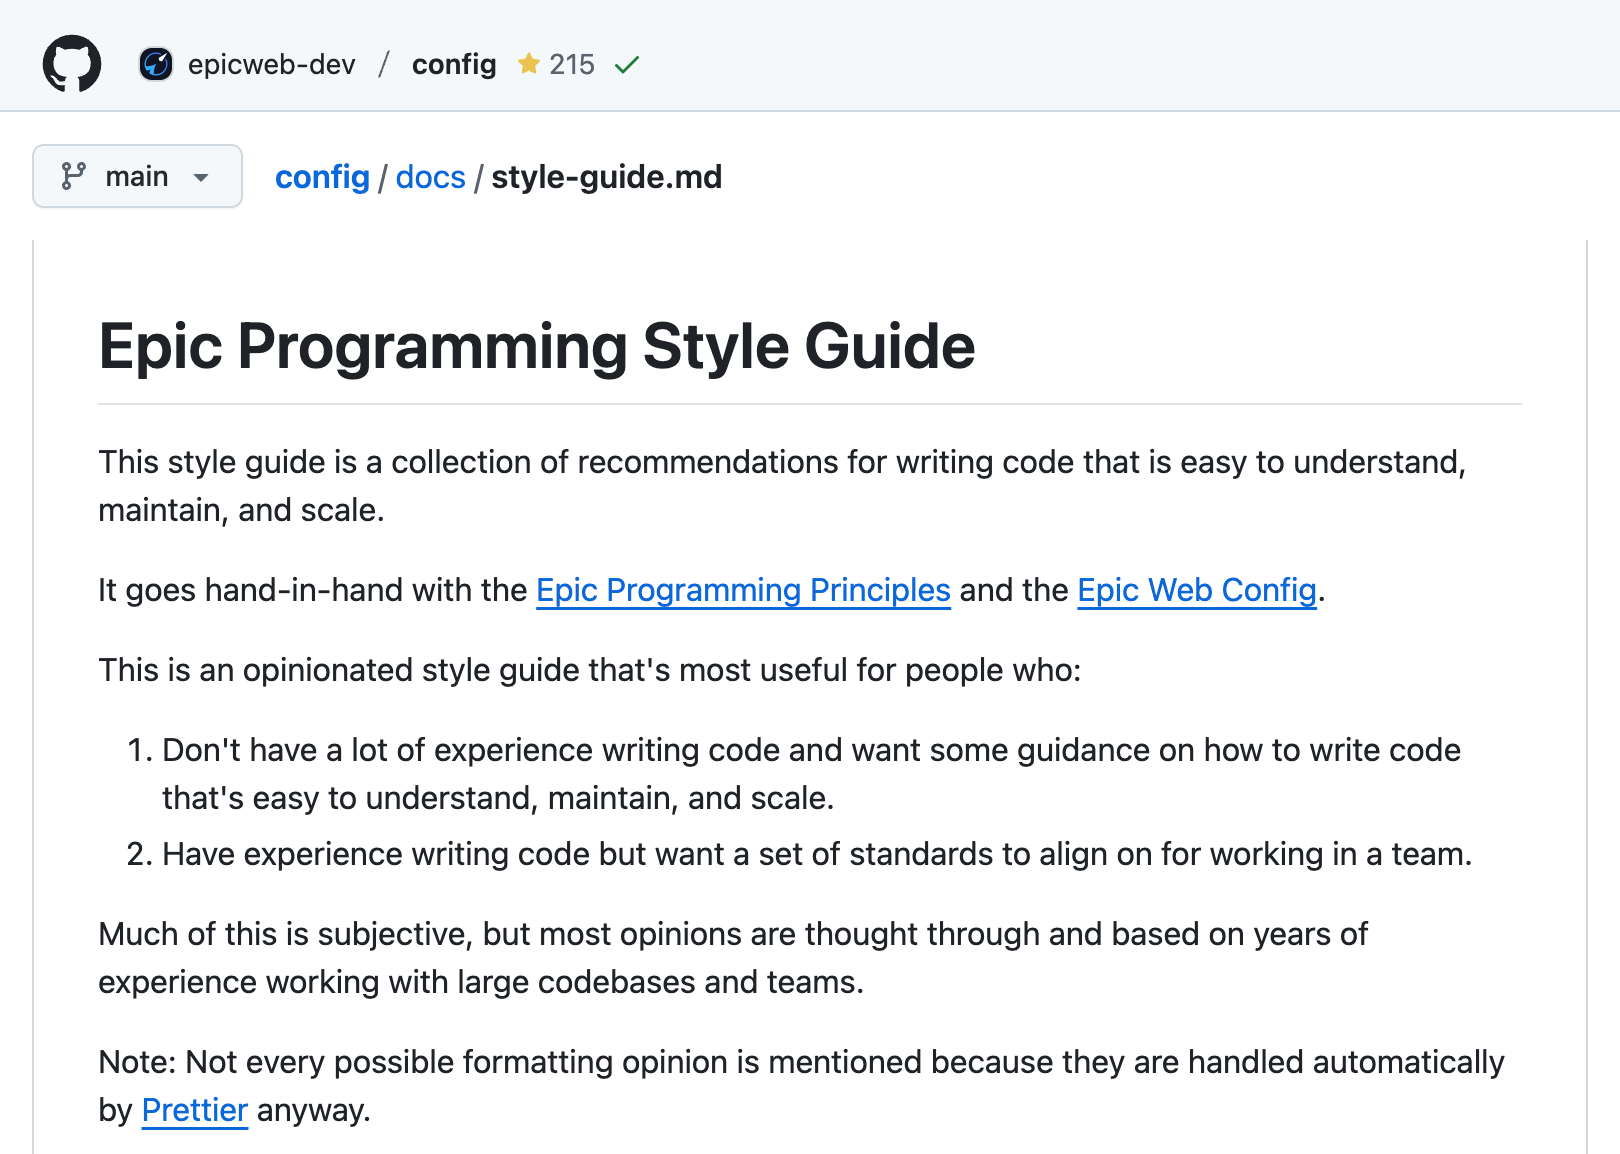This screenshot has width=1620, height=1154.
Task: Click the GitHub logo icon
Action: coord(72,64)
